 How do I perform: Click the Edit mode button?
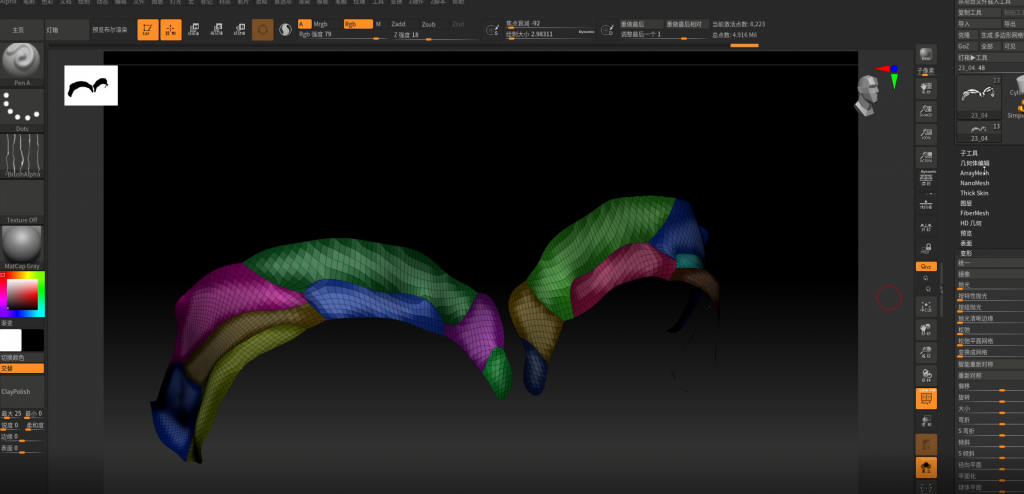click(x=148, y=30)
